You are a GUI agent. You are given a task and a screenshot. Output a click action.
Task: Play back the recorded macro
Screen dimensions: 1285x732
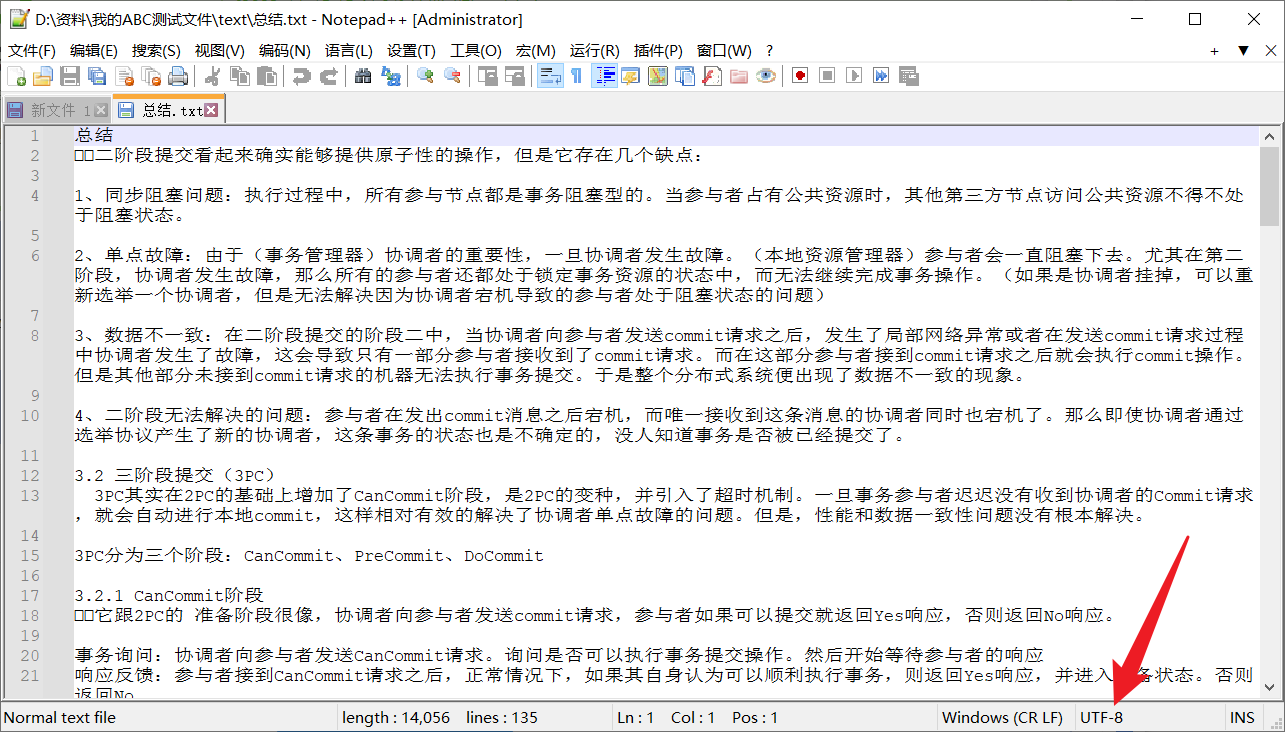click(x=854, y=76)
